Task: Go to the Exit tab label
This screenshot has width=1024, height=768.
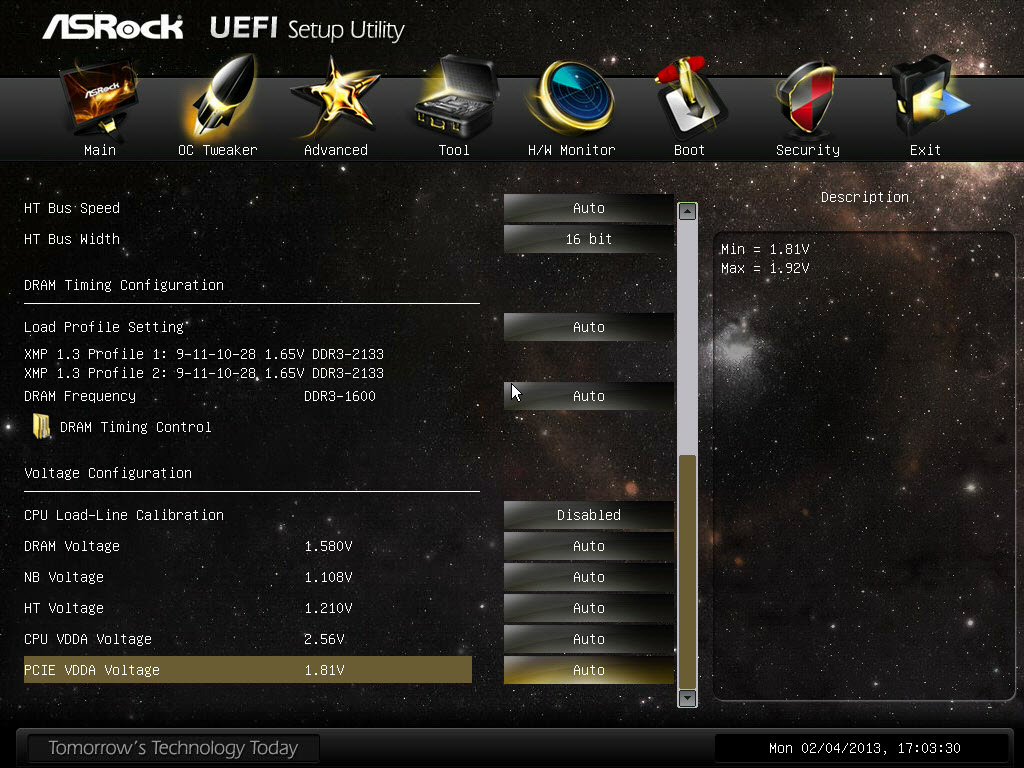Action: (925, 150)
